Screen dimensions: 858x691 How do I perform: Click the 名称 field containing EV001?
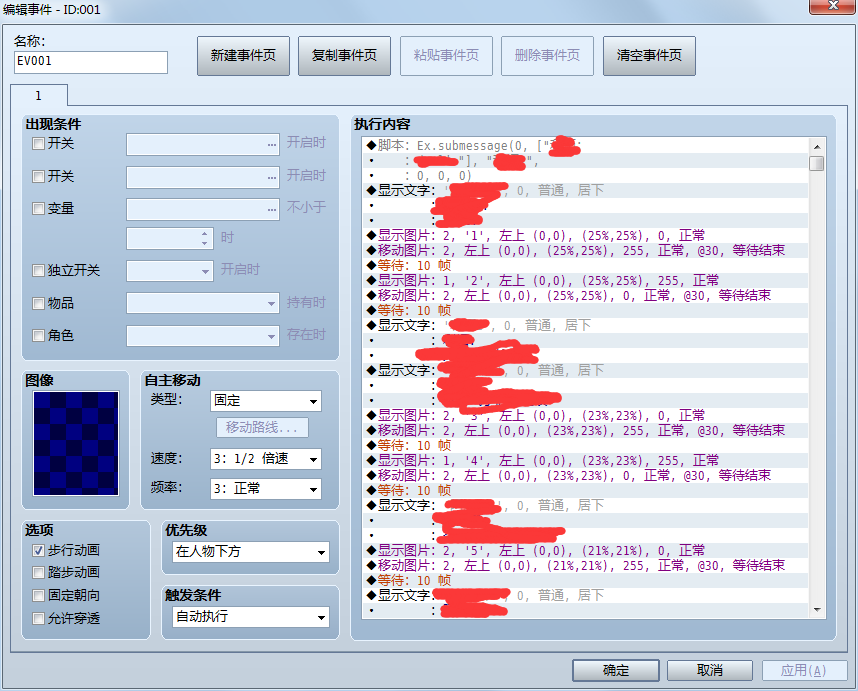[91, 62]
